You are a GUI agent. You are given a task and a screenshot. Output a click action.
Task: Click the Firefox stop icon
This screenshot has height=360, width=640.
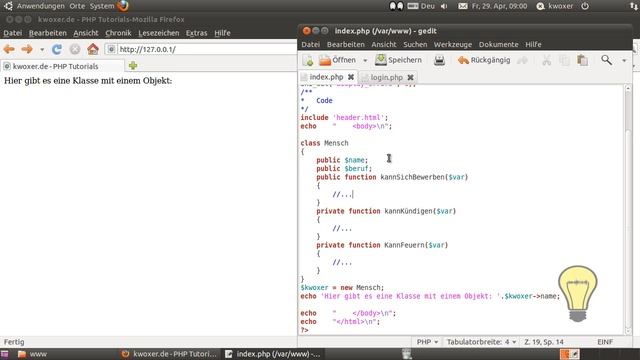point(75,49)
